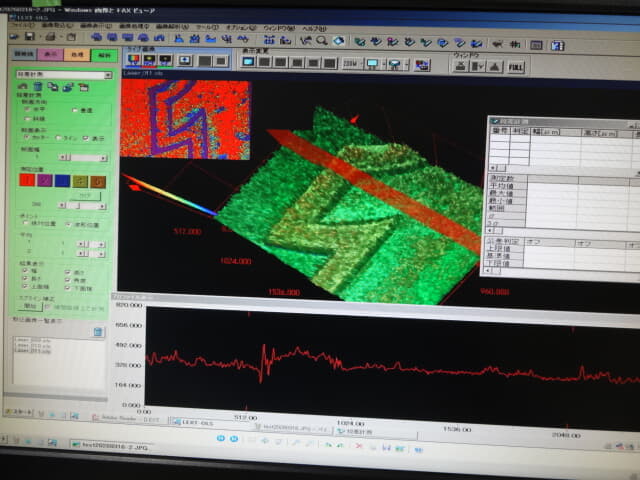Open the measurement type dropdown in green panel
Screen dimensions: 640x480
106,74
